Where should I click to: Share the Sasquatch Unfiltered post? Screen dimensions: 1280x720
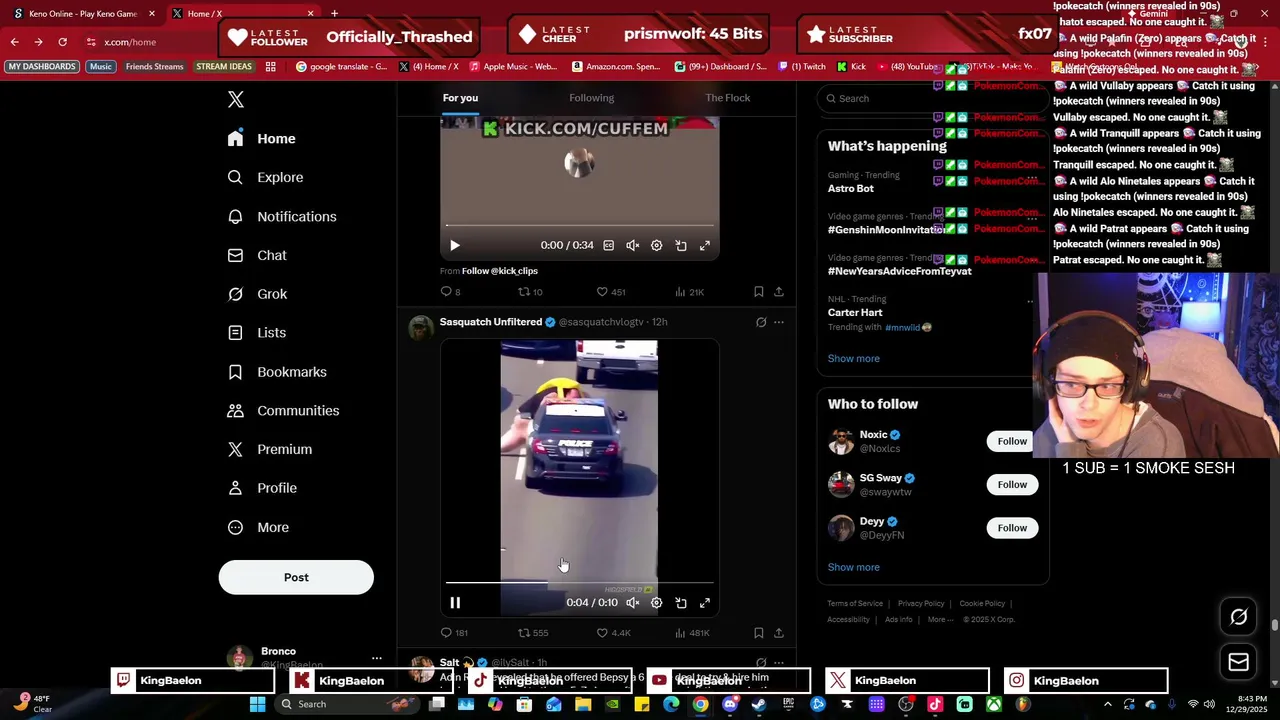click(779, 633)
